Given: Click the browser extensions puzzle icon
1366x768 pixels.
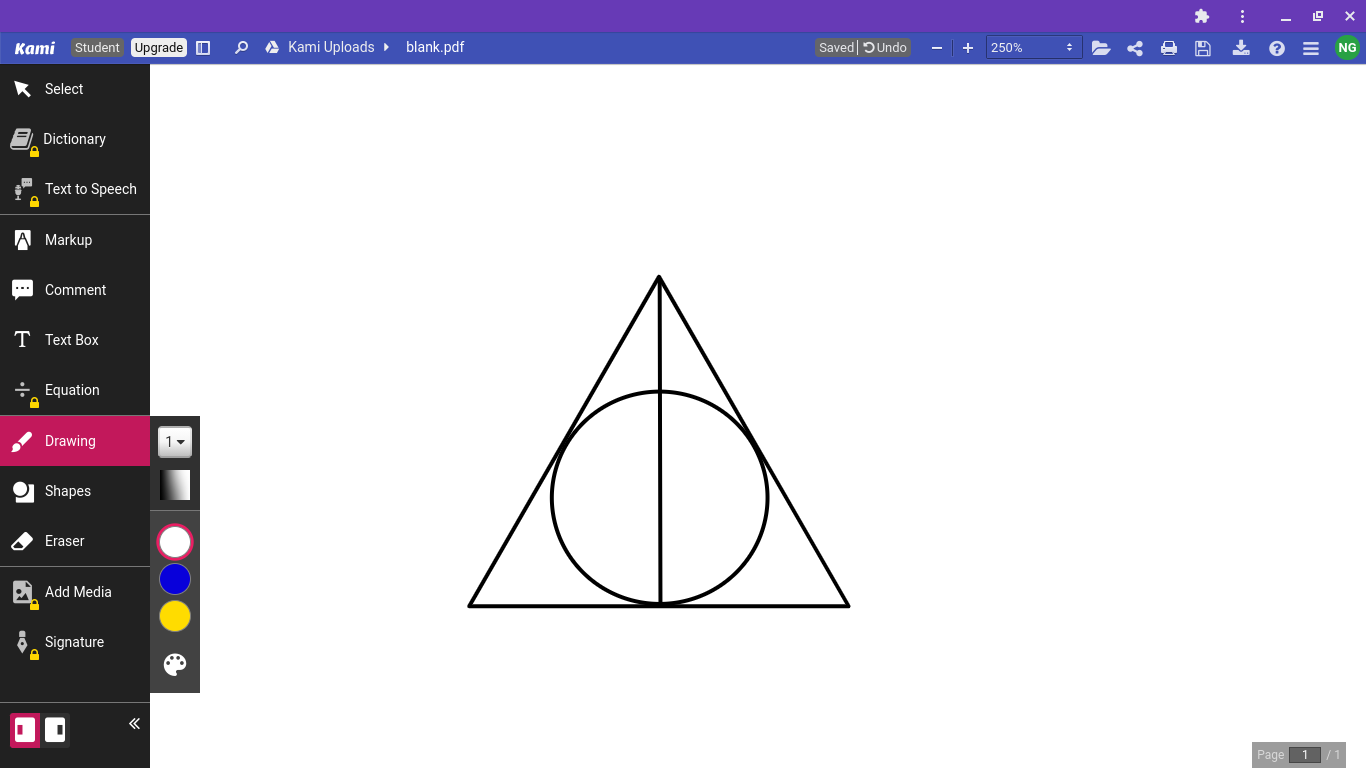Looking at the screenshot, I should (x=1202, y=16).
